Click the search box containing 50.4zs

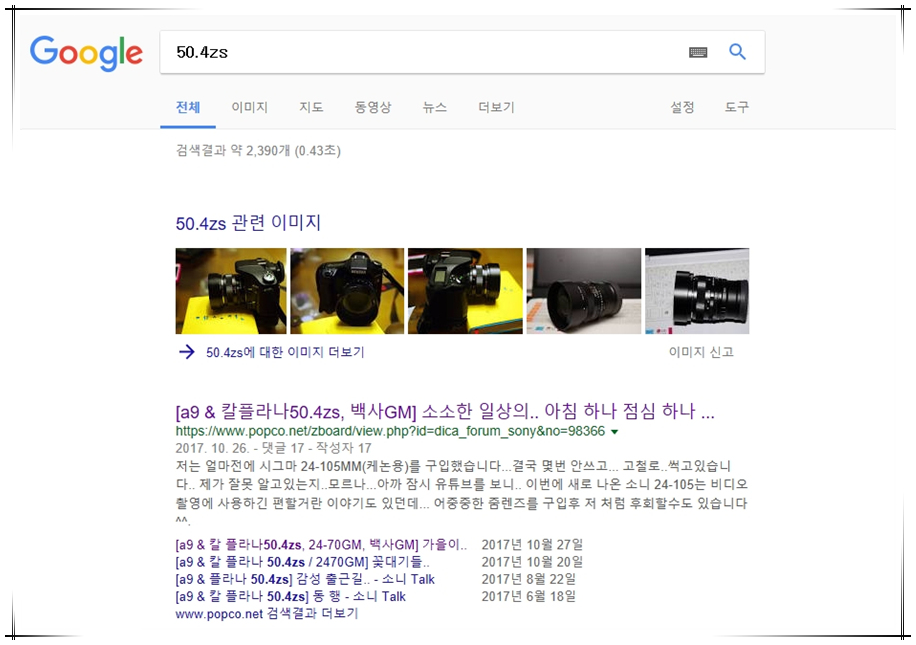tap(420, 52)
